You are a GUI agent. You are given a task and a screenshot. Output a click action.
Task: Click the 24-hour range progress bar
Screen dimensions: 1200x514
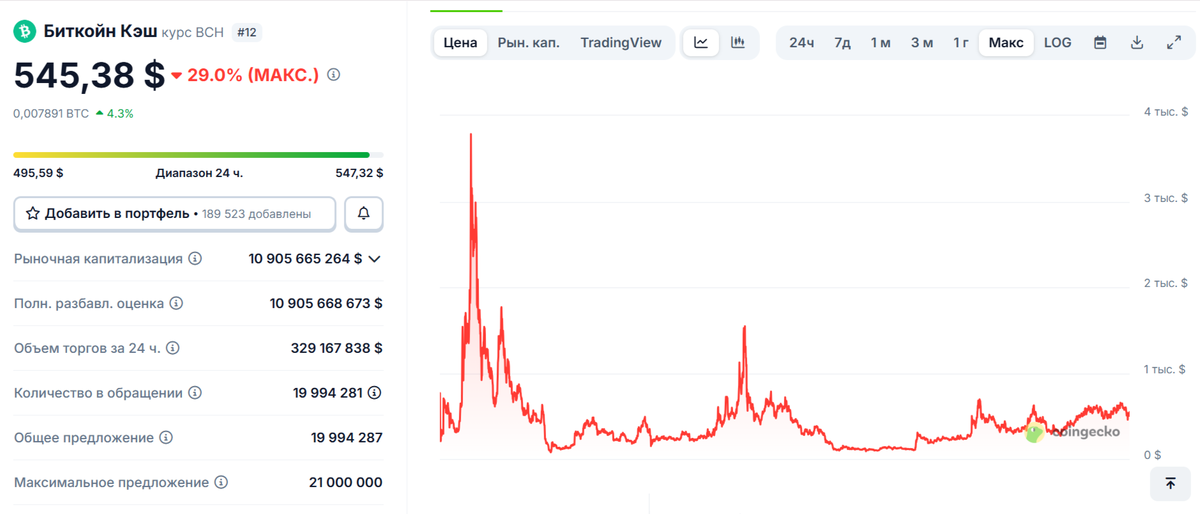(198, 155)
